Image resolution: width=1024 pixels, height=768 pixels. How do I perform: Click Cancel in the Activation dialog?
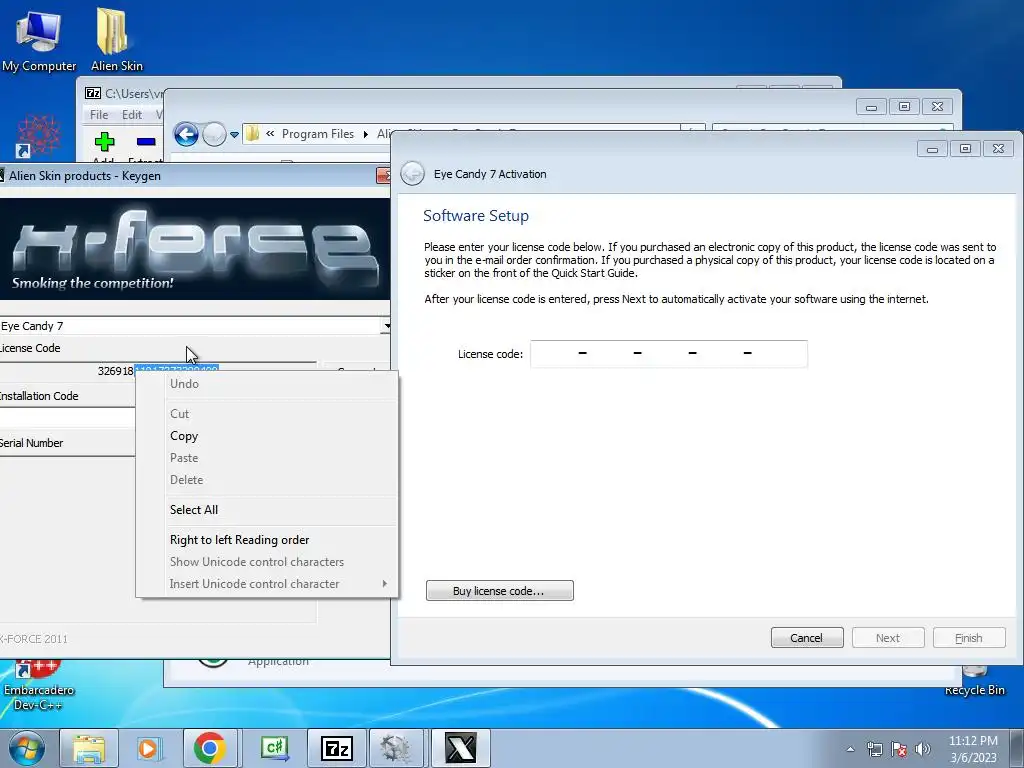click(x=807, y=637)
